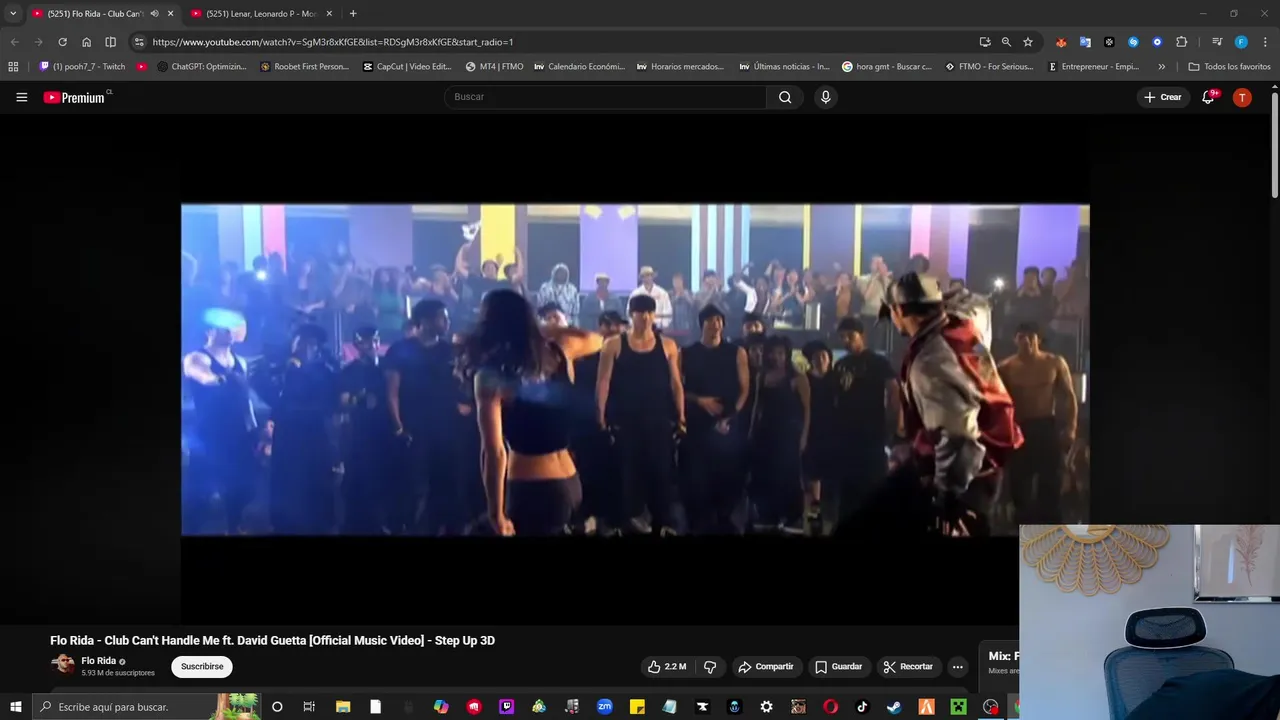This screenshot has height=720, width=1280.
Task: Open the Windows Start menu
Action: (x=15, y=707)
